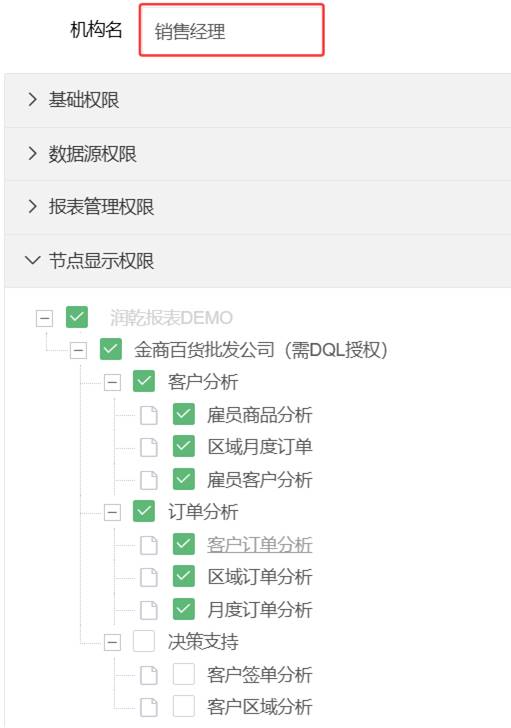
Task: Expand the 基础权限 section
Action: coord(258,100)
